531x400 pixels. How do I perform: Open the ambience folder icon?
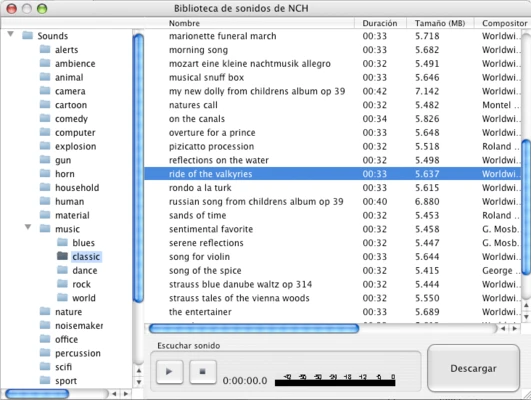tap(45, 63)
